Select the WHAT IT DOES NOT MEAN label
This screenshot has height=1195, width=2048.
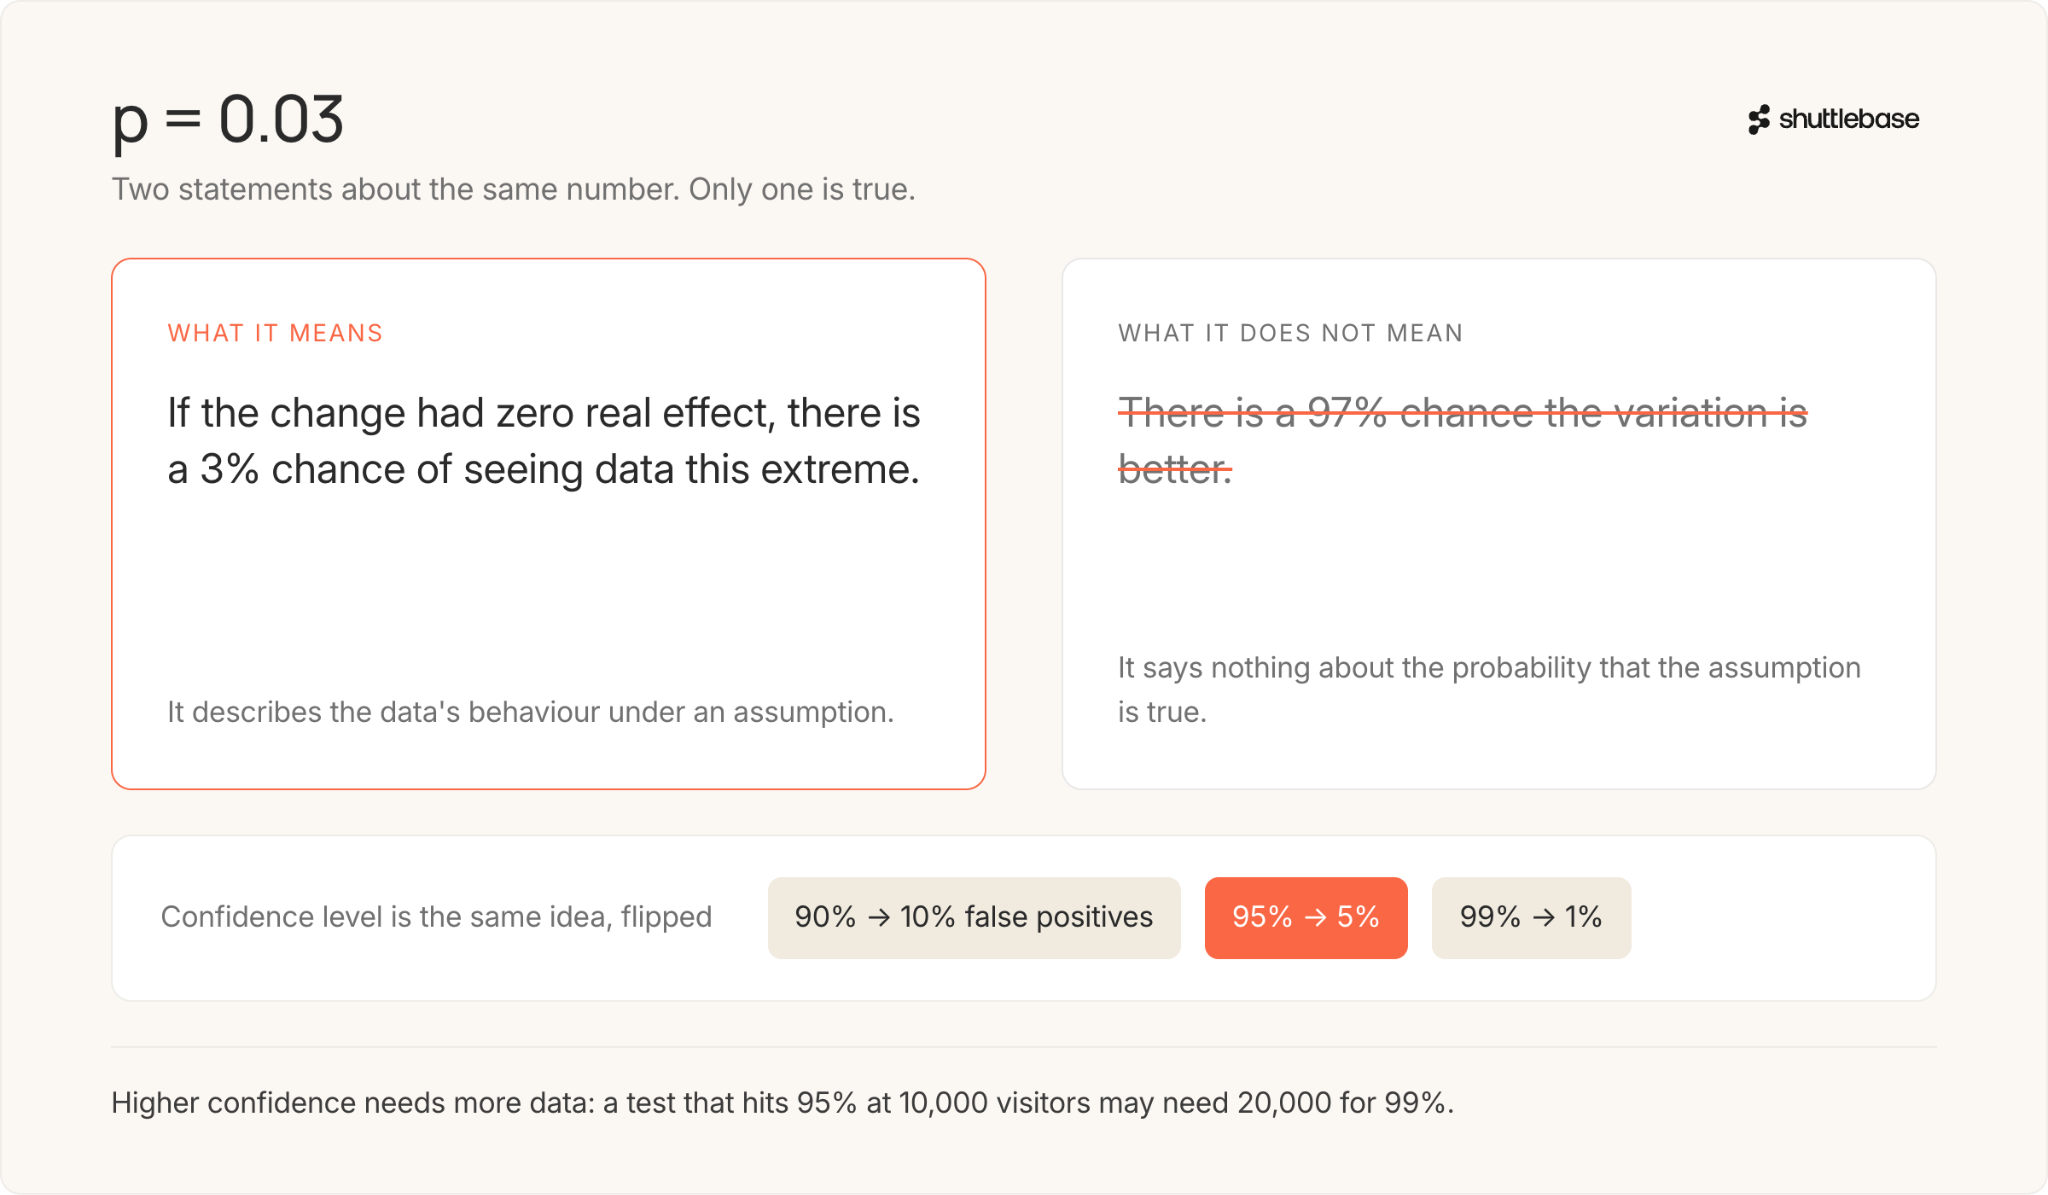[x=1290, y=333]
